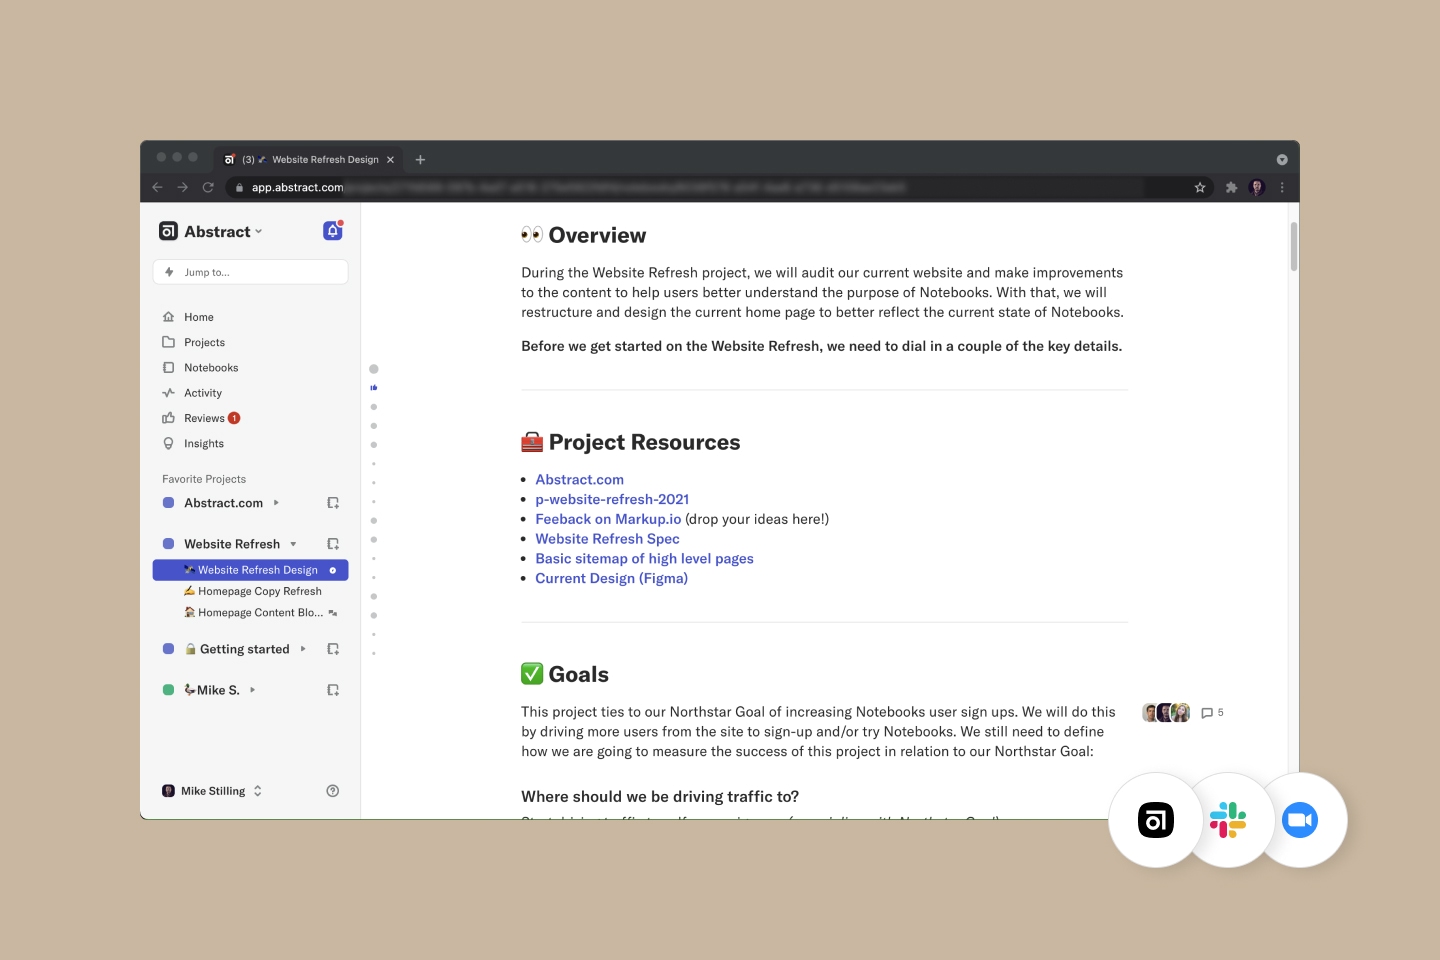Viewport: 1440px width, 960px height.
Task: Open browser extensions puzzle icon
Action: (1231, 187)
